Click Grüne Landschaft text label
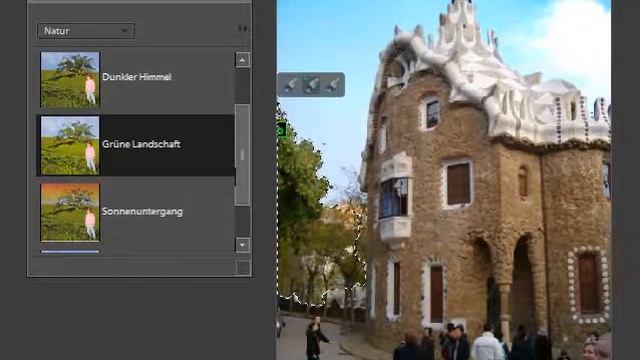The image size is (640, 360). point(141,144)
